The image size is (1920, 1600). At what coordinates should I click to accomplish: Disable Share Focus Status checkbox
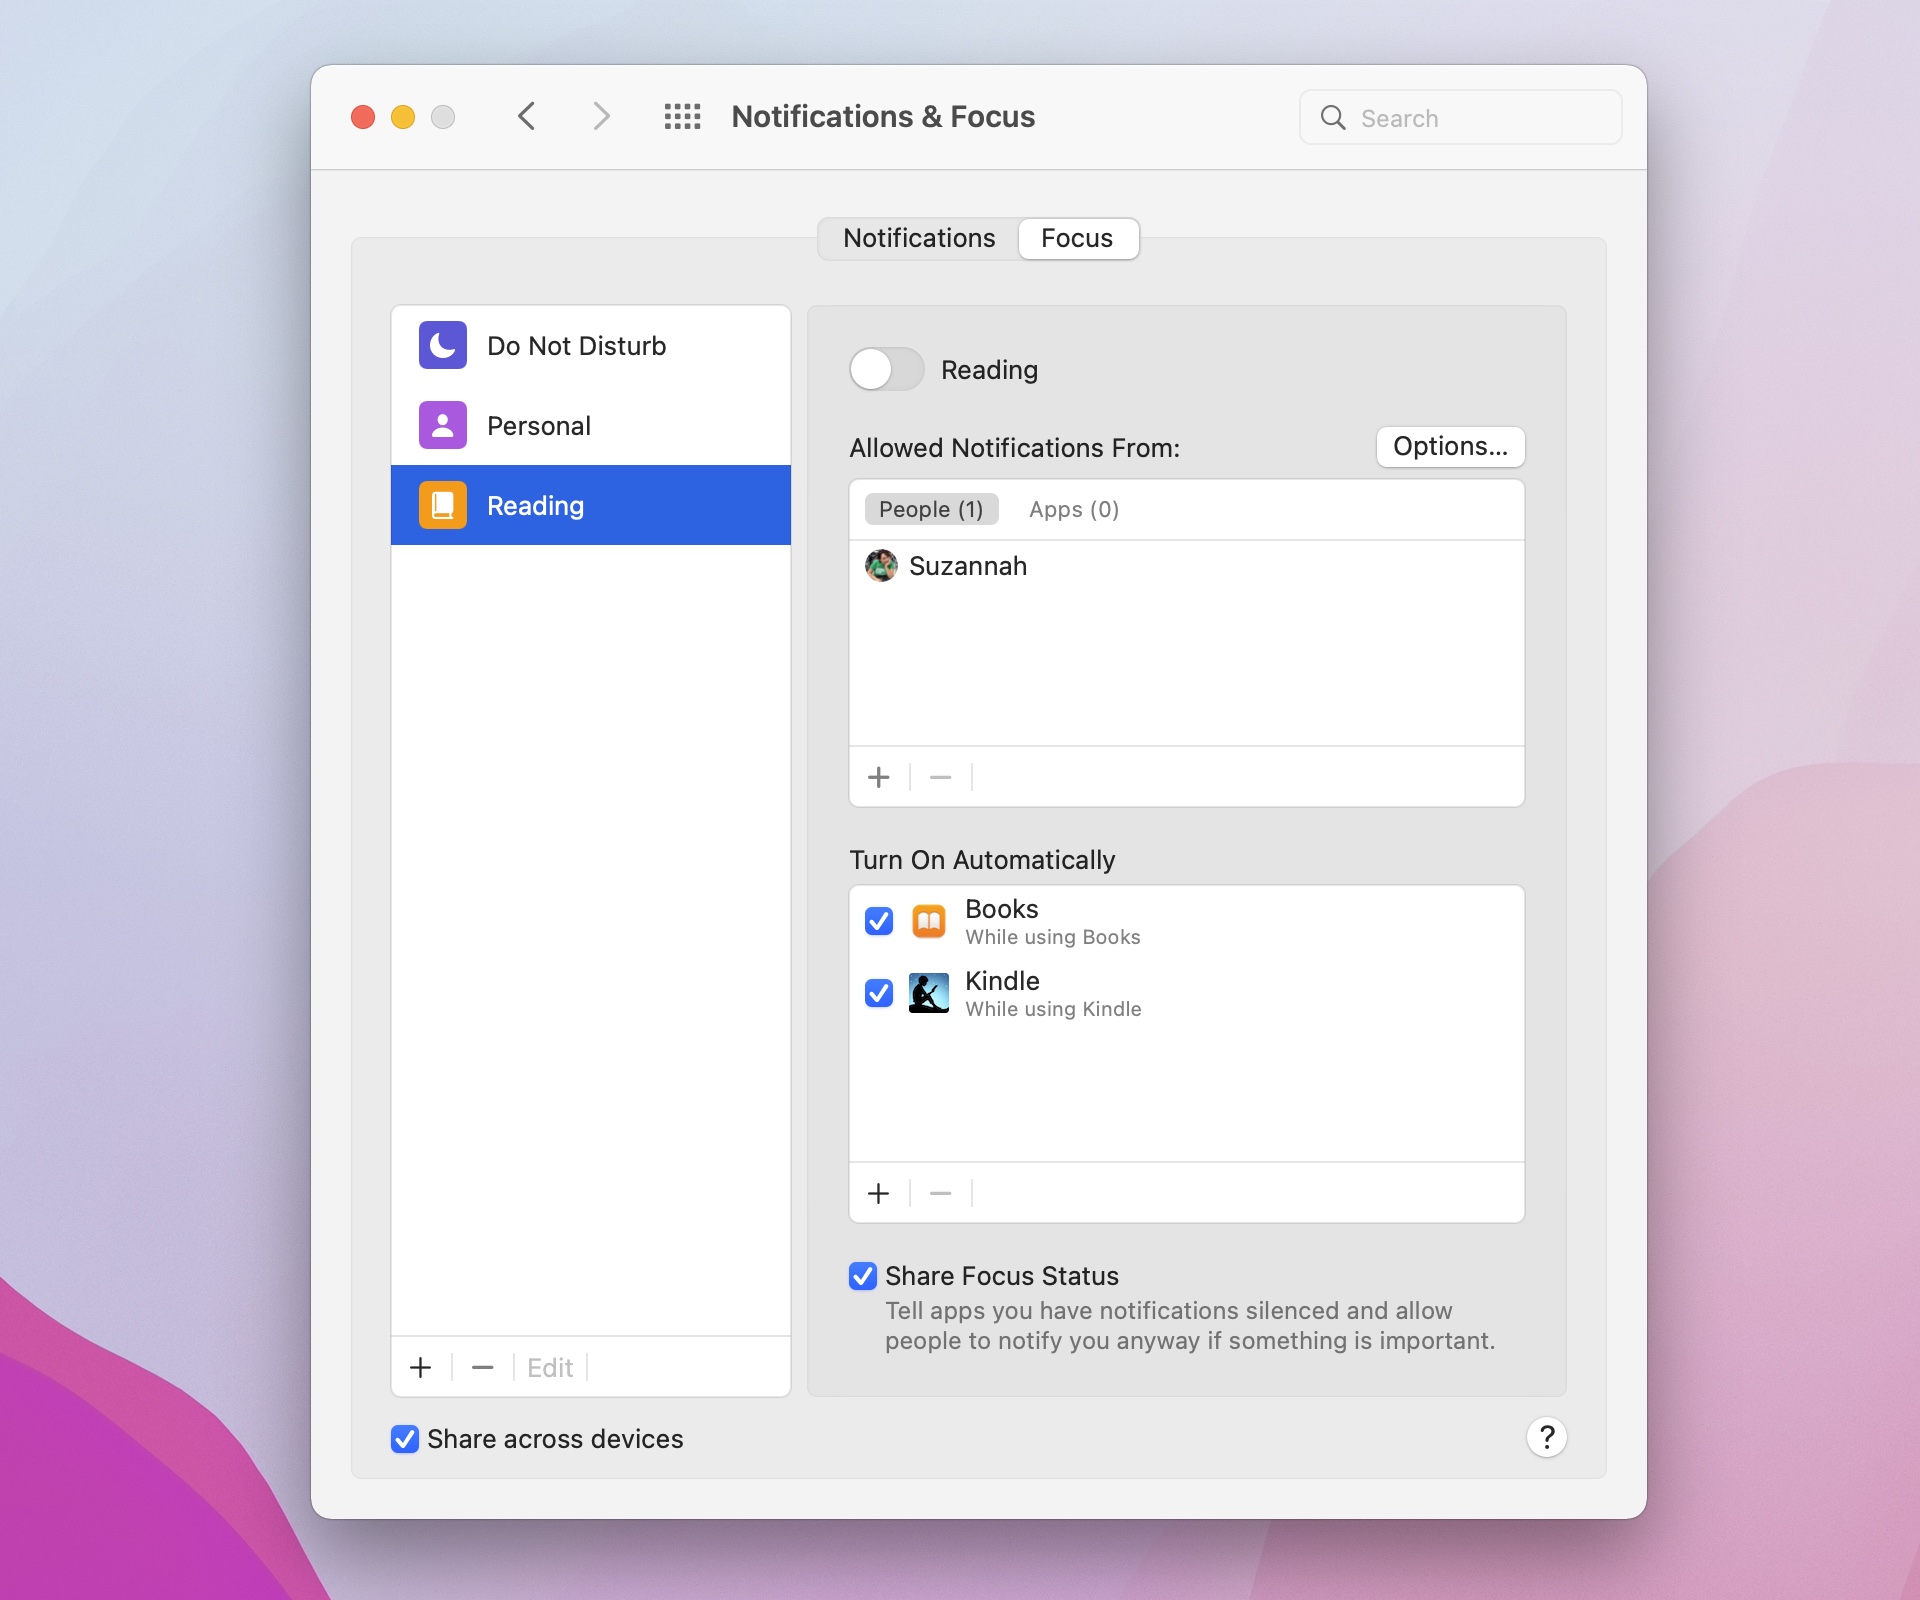point(863,1276)
